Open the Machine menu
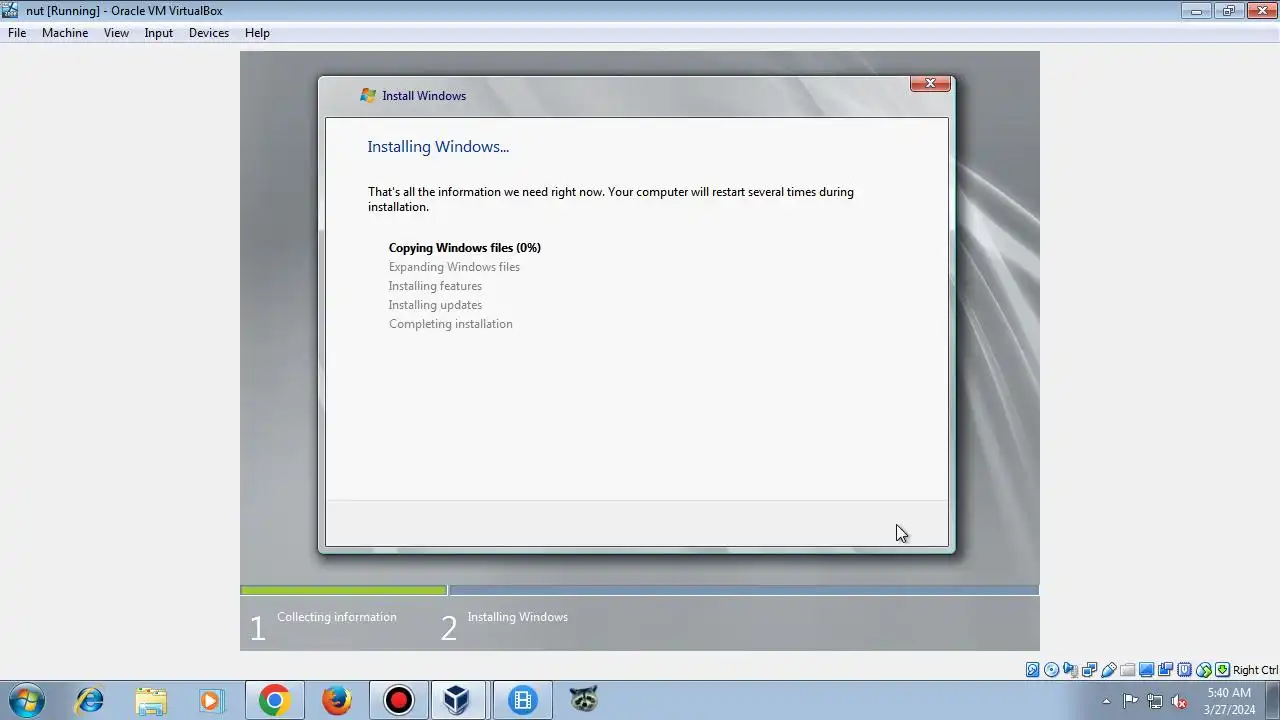 (x=65, y=33)
